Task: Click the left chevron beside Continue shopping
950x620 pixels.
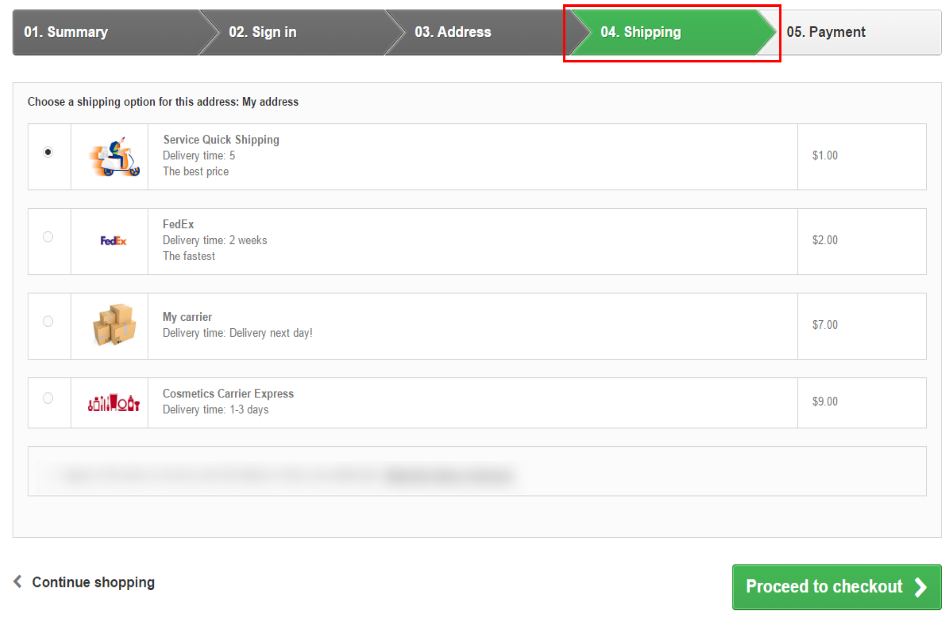Action: [x=18, y=582]
